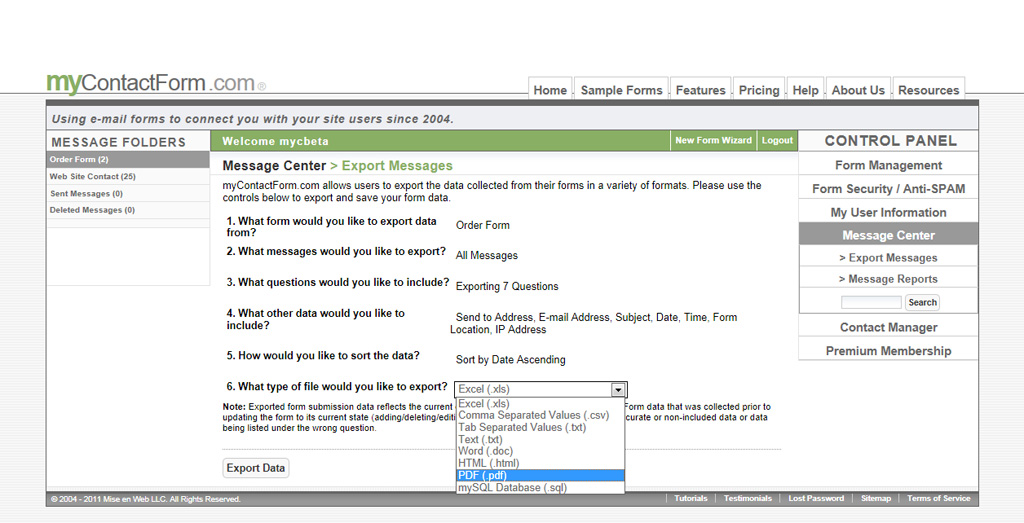Viewport: 1024px width, 523px height.
Task: Click the Logout button
Action: click(x=777, y=140)
